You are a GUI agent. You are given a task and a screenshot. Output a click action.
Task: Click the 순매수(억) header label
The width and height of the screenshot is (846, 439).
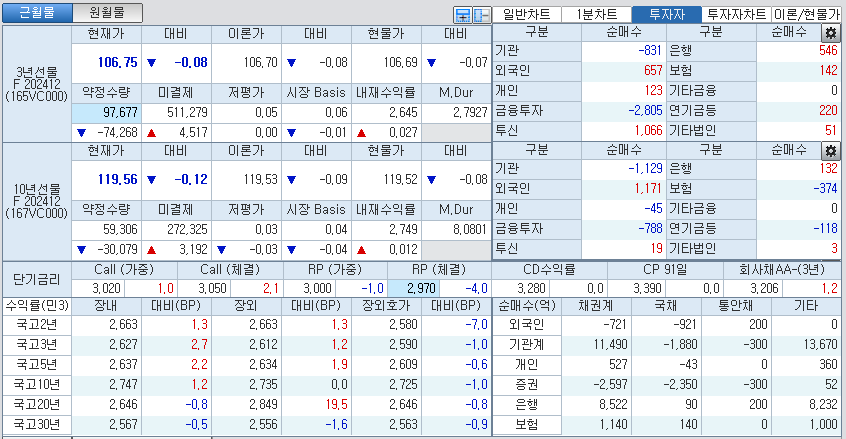(x=527, y=306)
